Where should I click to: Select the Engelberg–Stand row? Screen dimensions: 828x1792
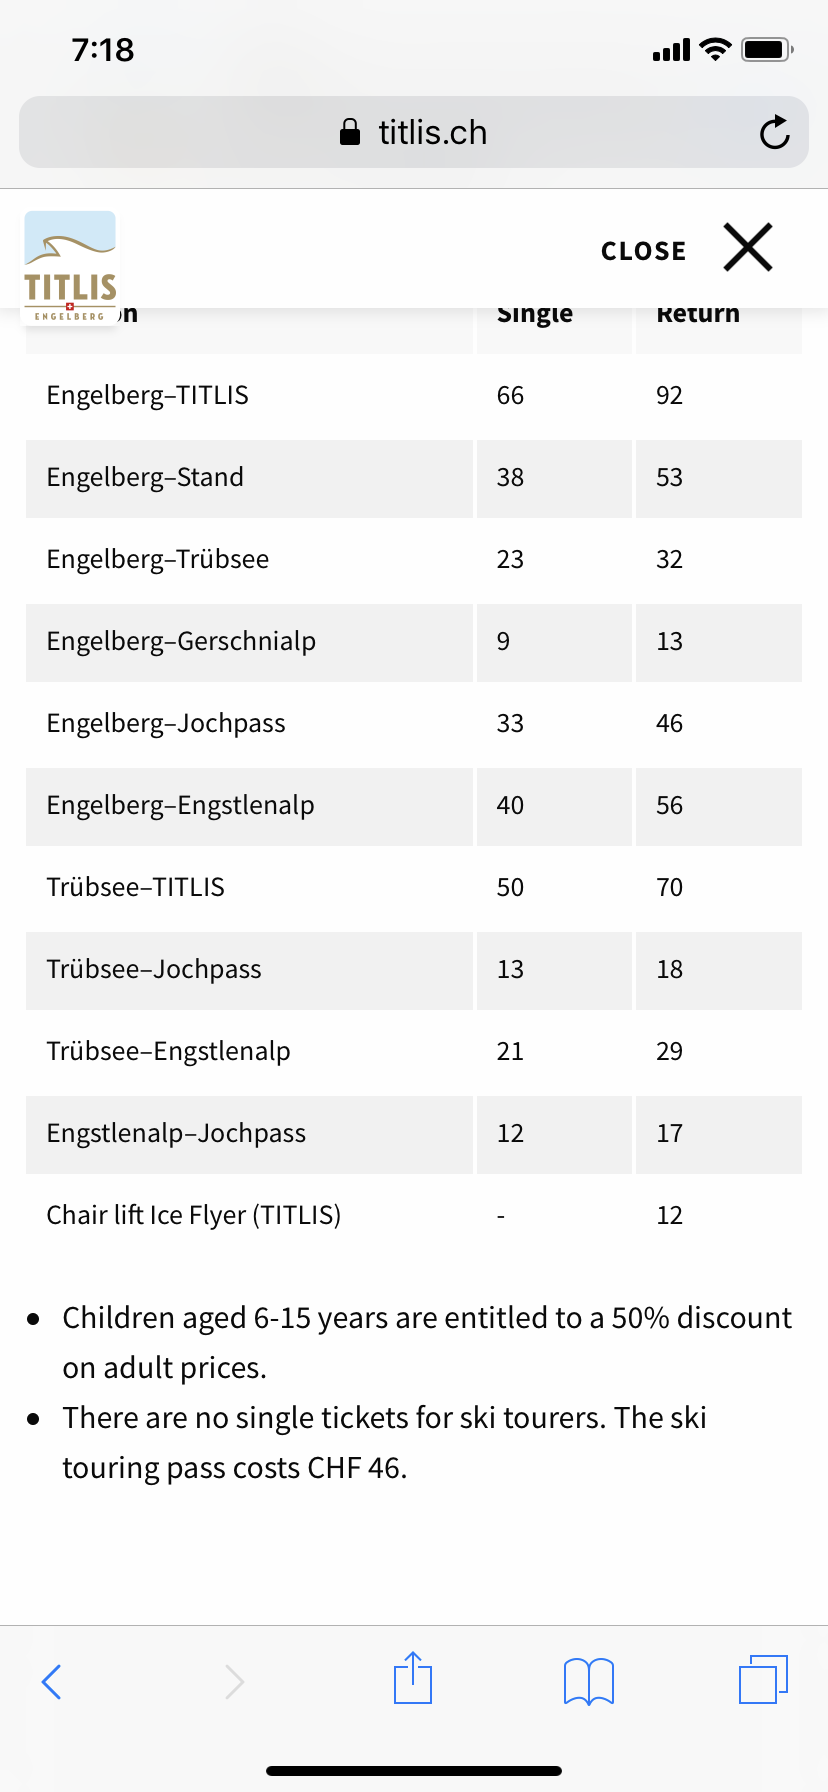coord(414,478)
